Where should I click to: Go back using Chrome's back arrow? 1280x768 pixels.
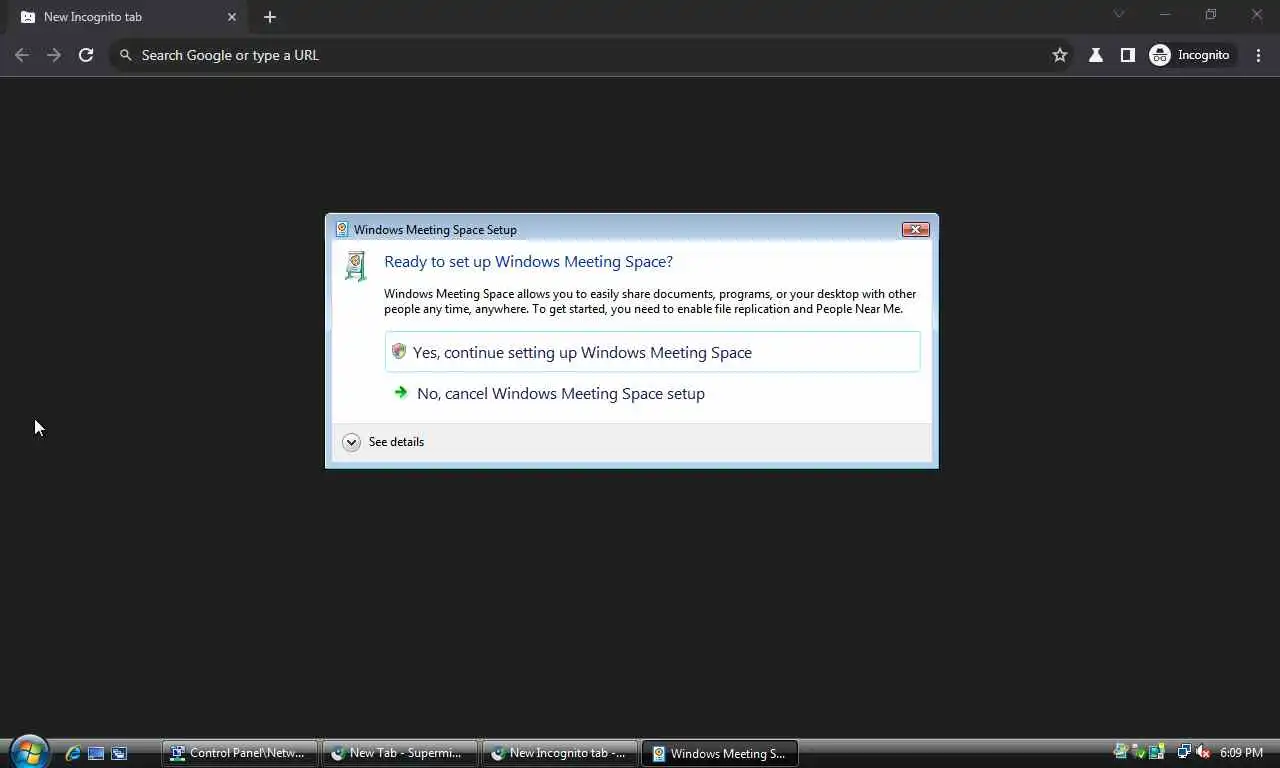click(x=22, y=55)
